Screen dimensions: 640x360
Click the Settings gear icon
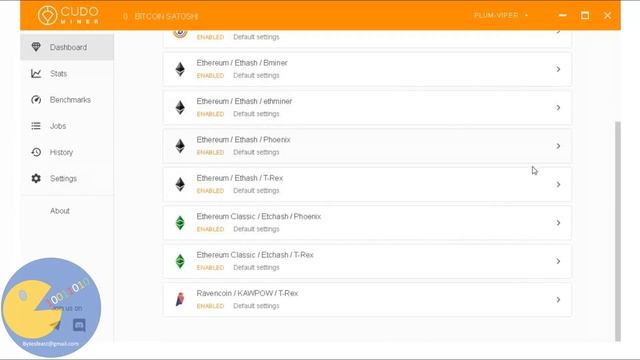[36, 178]
